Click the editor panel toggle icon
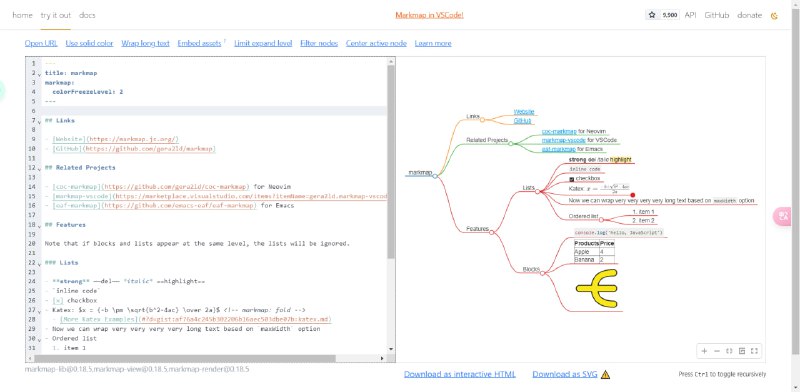The width and height of the screenshot is (800, 392). pos(742,351)
